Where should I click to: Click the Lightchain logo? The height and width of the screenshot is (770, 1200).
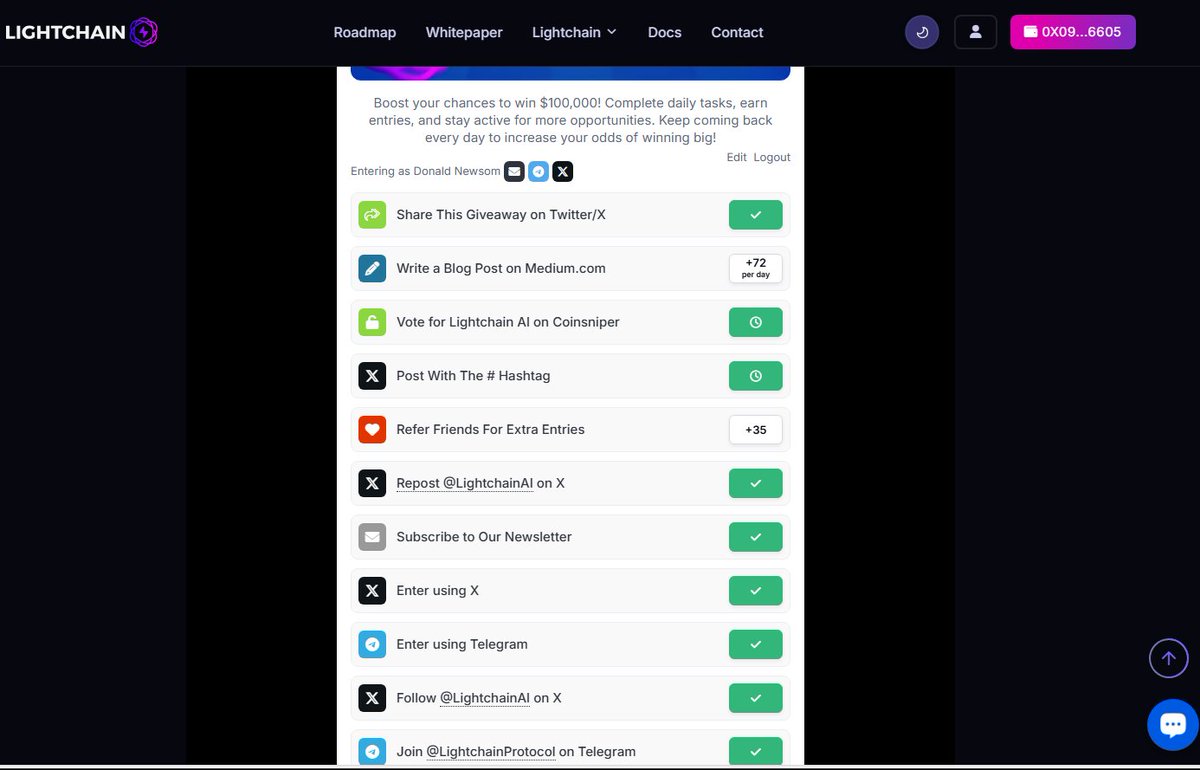coord(82,32)
